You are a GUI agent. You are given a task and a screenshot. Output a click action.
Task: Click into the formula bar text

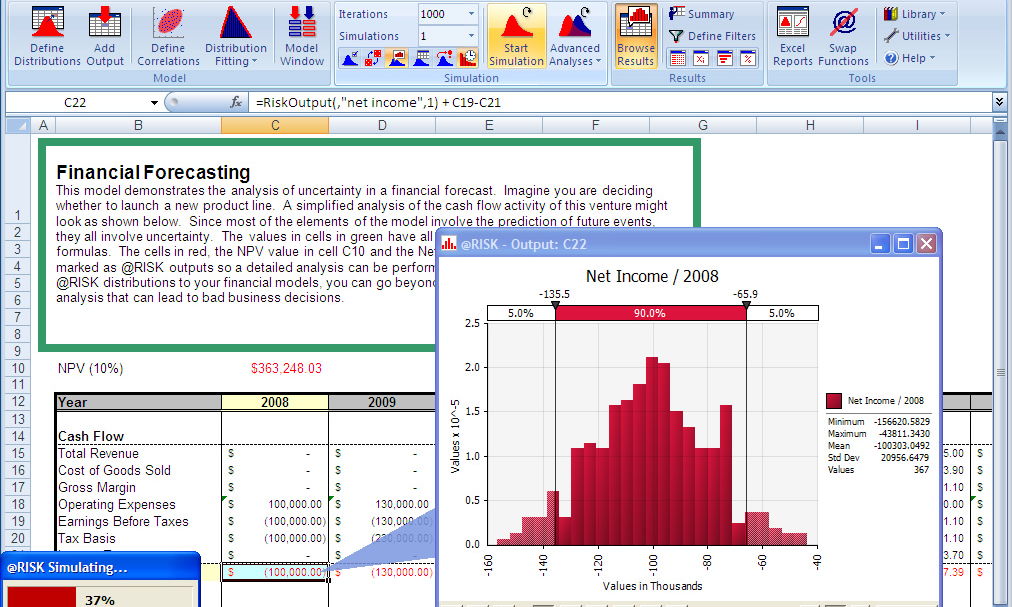click(620, 102)
